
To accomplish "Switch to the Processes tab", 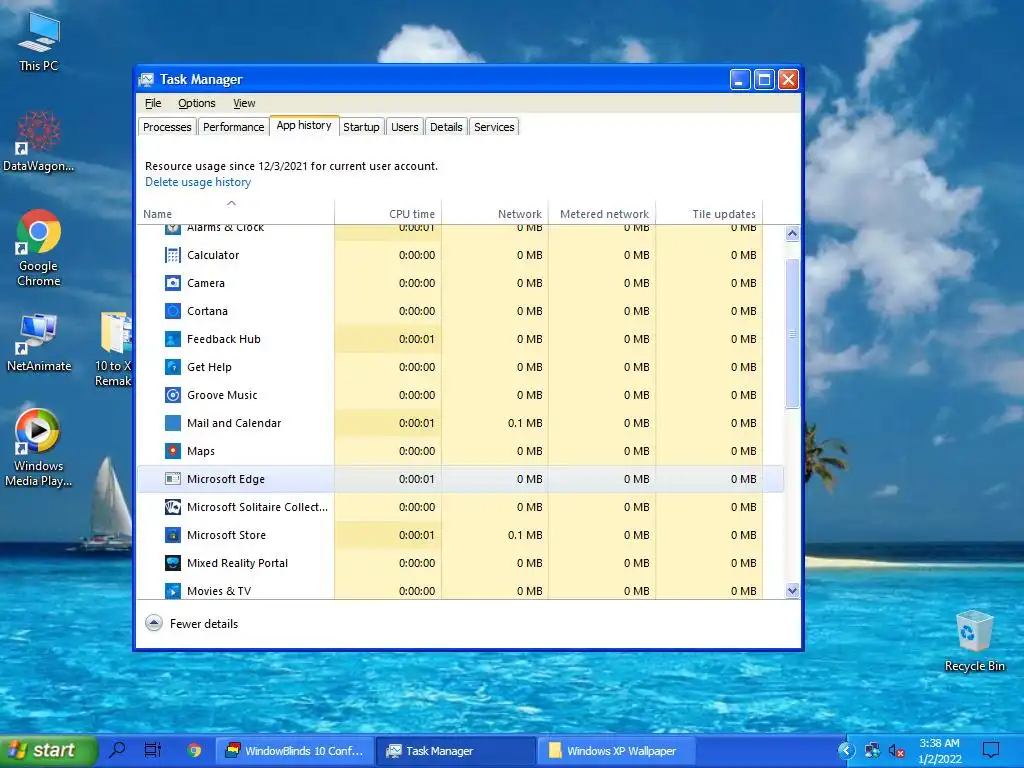I will pyautogui.click(x=167, y=127).
